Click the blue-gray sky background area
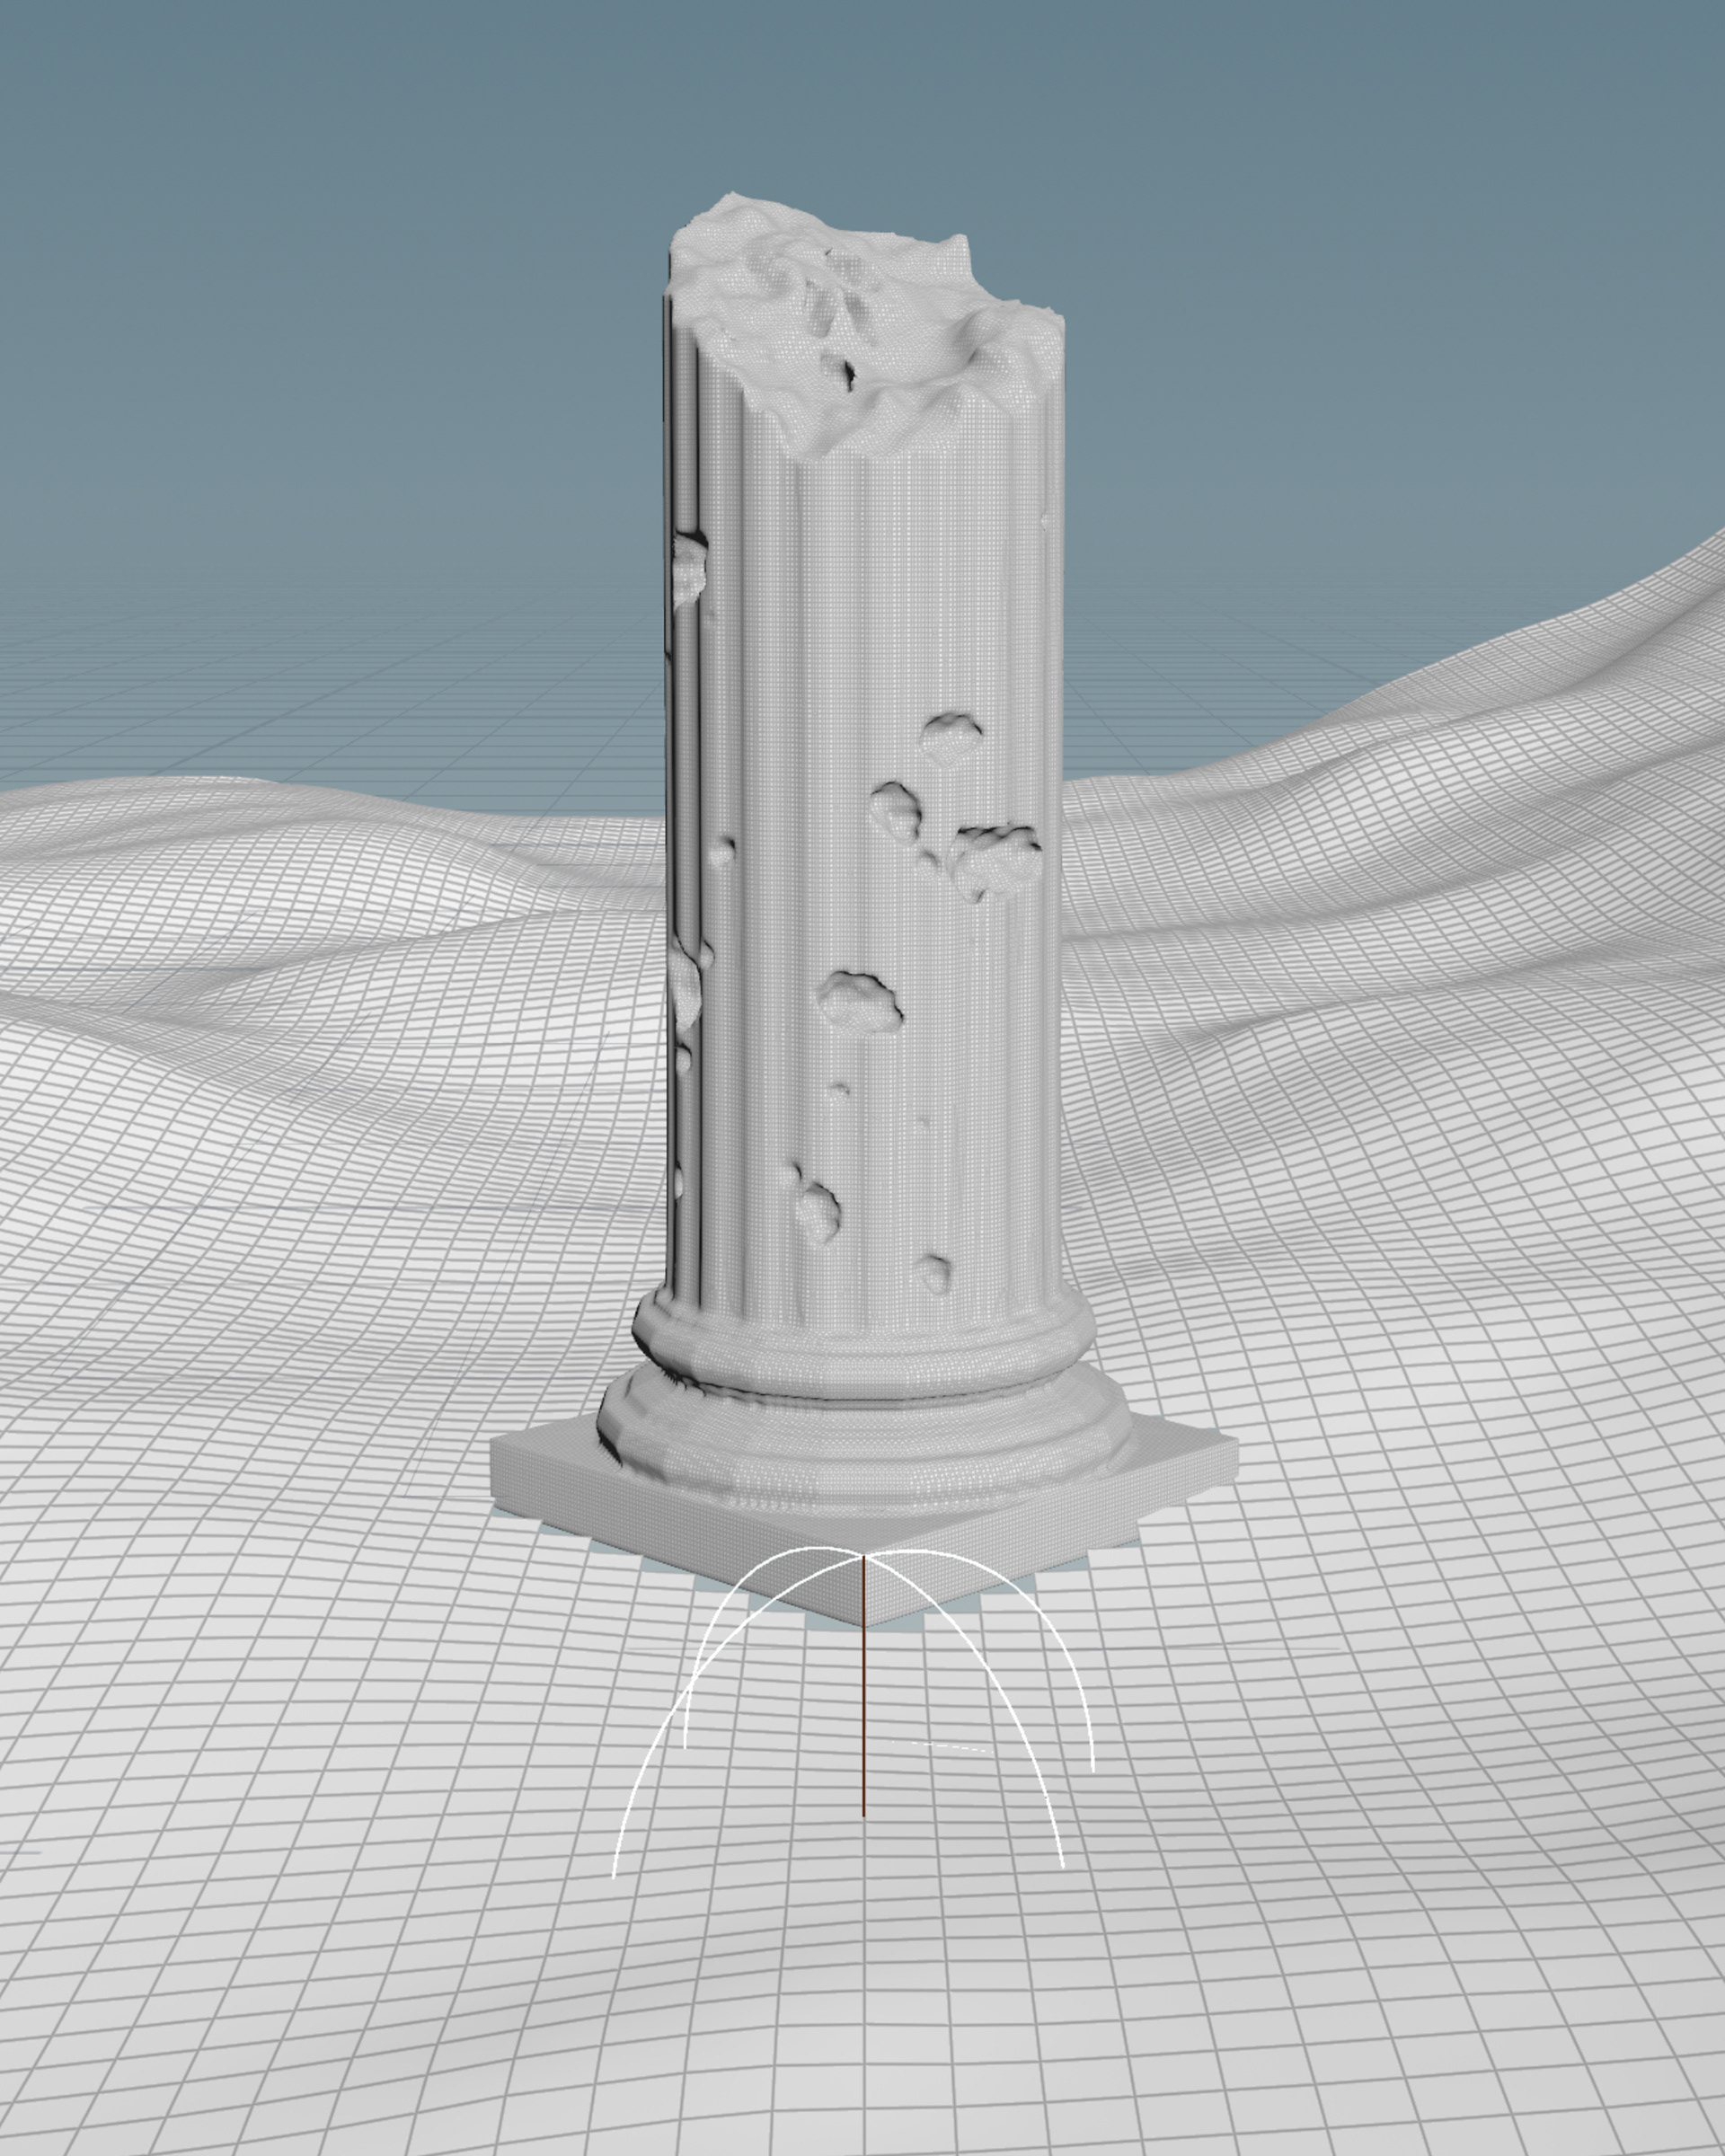 point(300,250)
